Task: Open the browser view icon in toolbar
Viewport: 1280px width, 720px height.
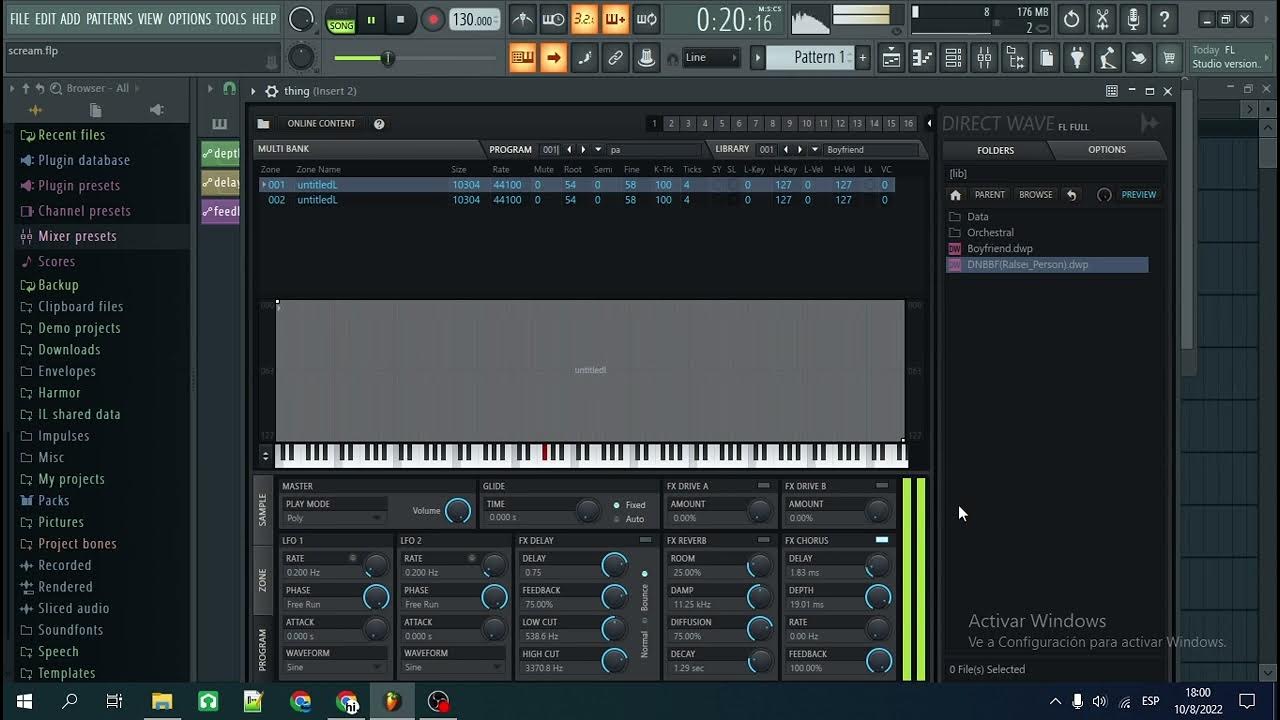Action: pos(1015,58)
